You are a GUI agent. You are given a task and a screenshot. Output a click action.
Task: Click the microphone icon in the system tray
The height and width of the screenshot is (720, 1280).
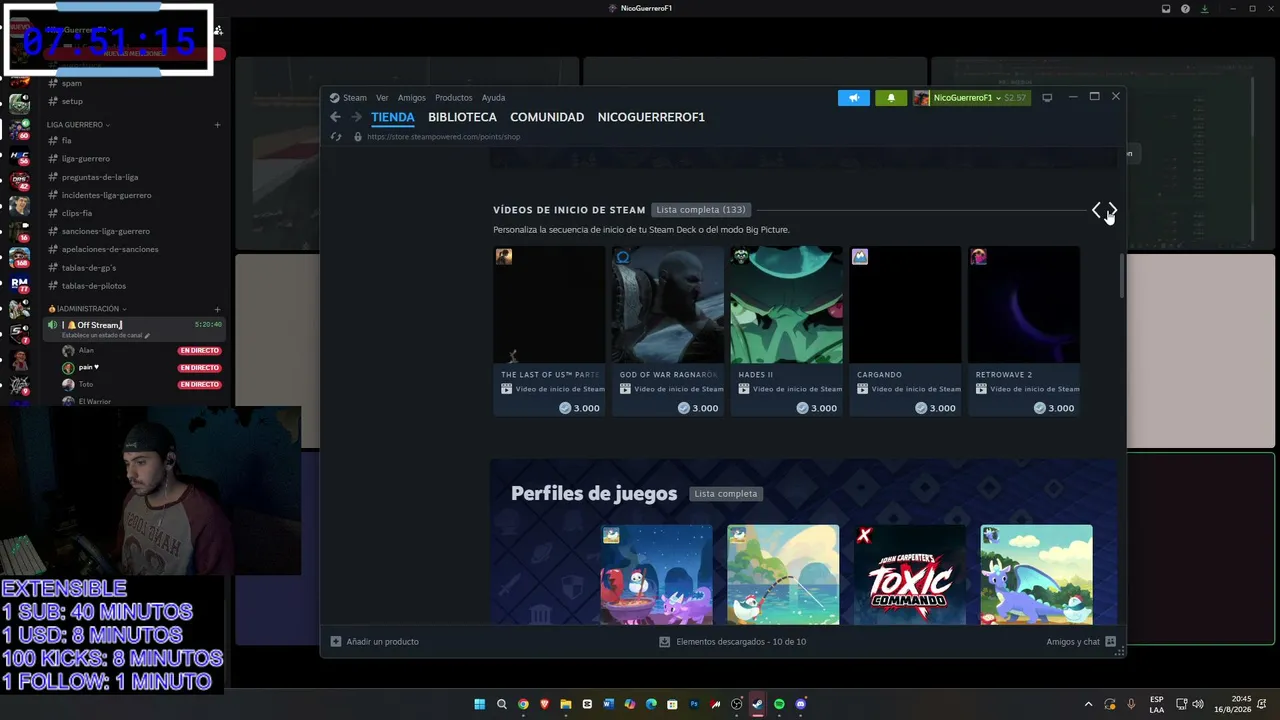pos(1131,704)
